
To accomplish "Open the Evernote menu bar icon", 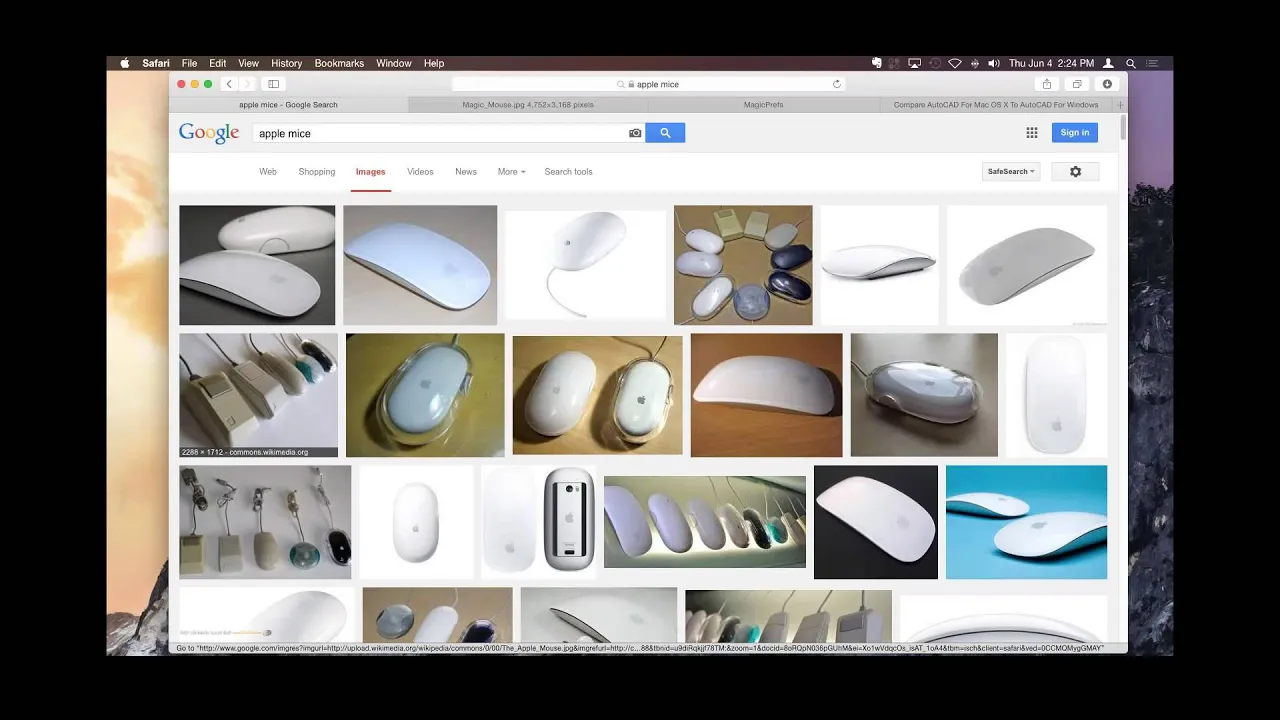I will tap(877, 63).
